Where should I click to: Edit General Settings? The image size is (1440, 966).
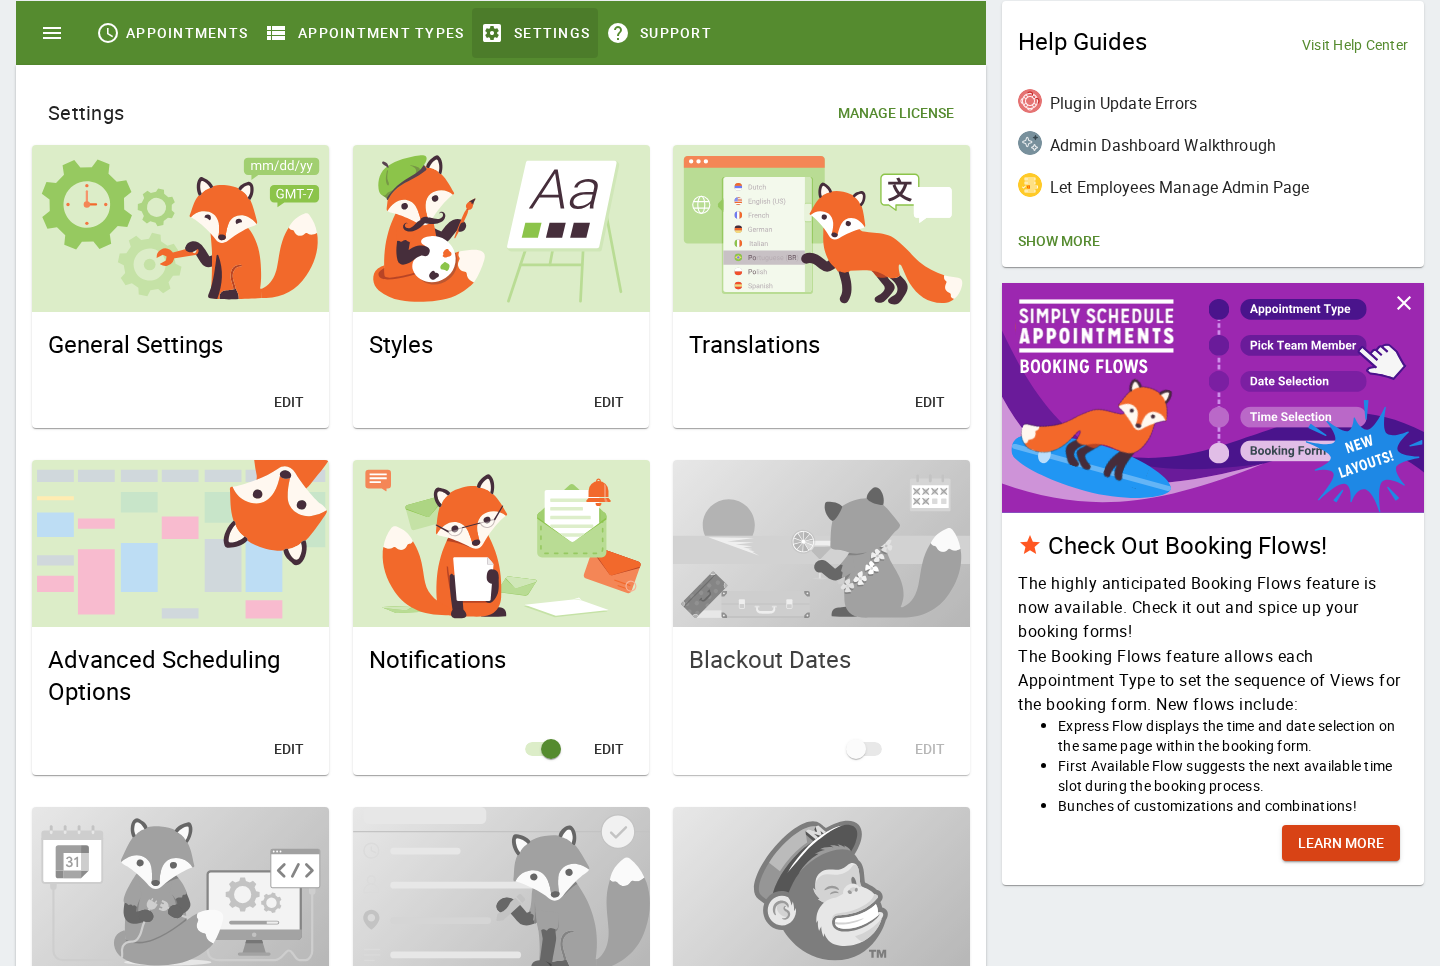coord(289,402)
